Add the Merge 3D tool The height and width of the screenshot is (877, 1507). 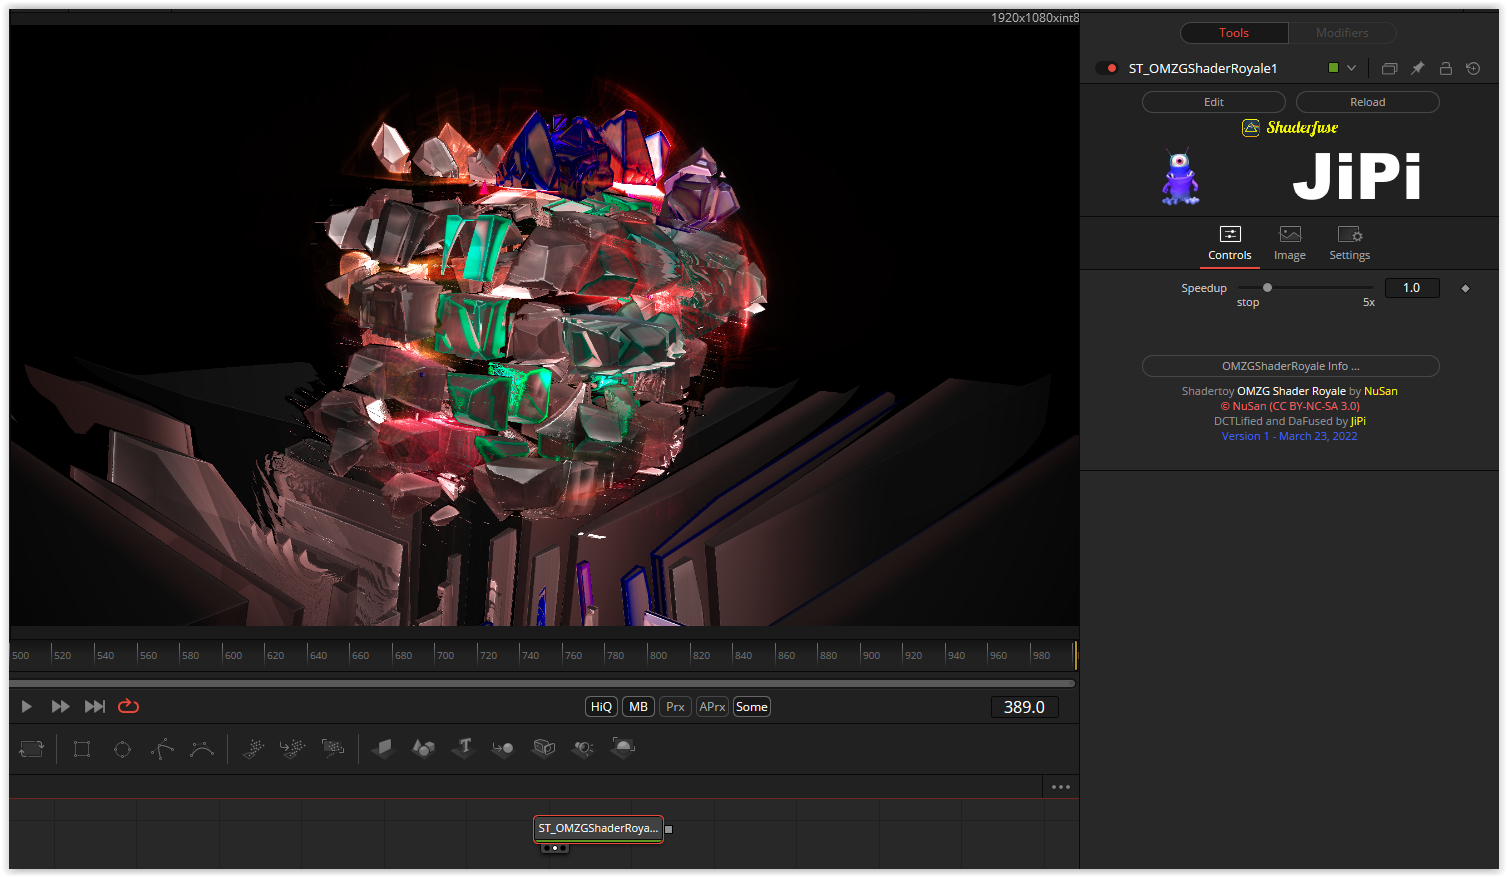(x=503, y=748)
